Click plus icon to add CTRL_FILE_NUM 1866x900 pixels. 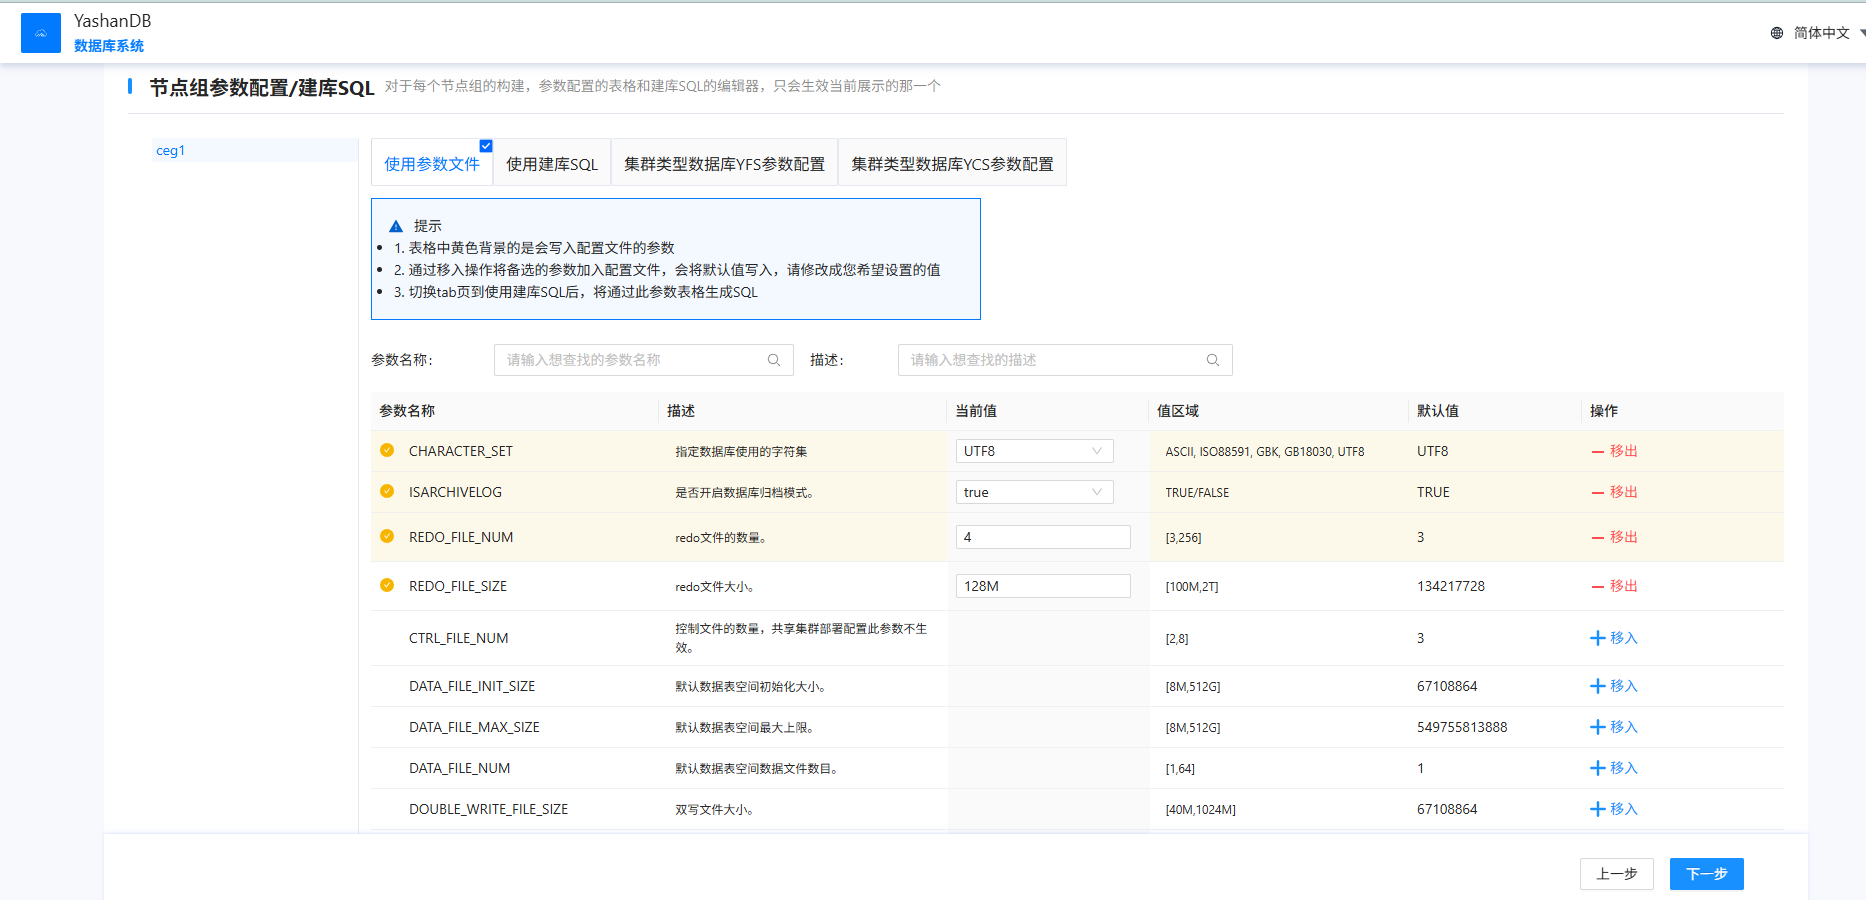click(x=1597, y=638)
